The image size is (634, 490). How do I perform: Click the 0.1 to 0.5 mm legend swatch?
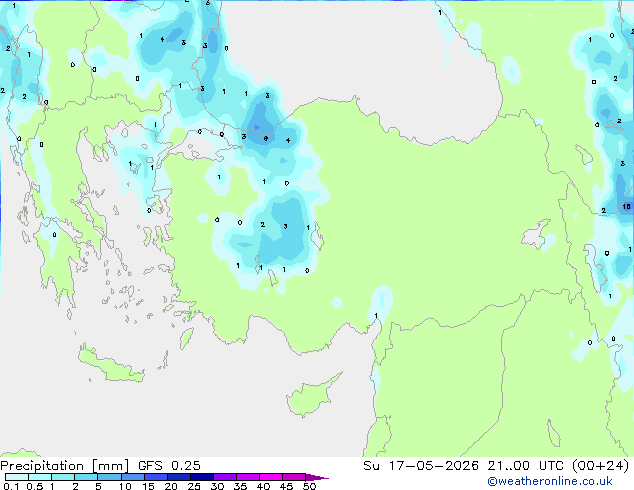pos(17,477)
